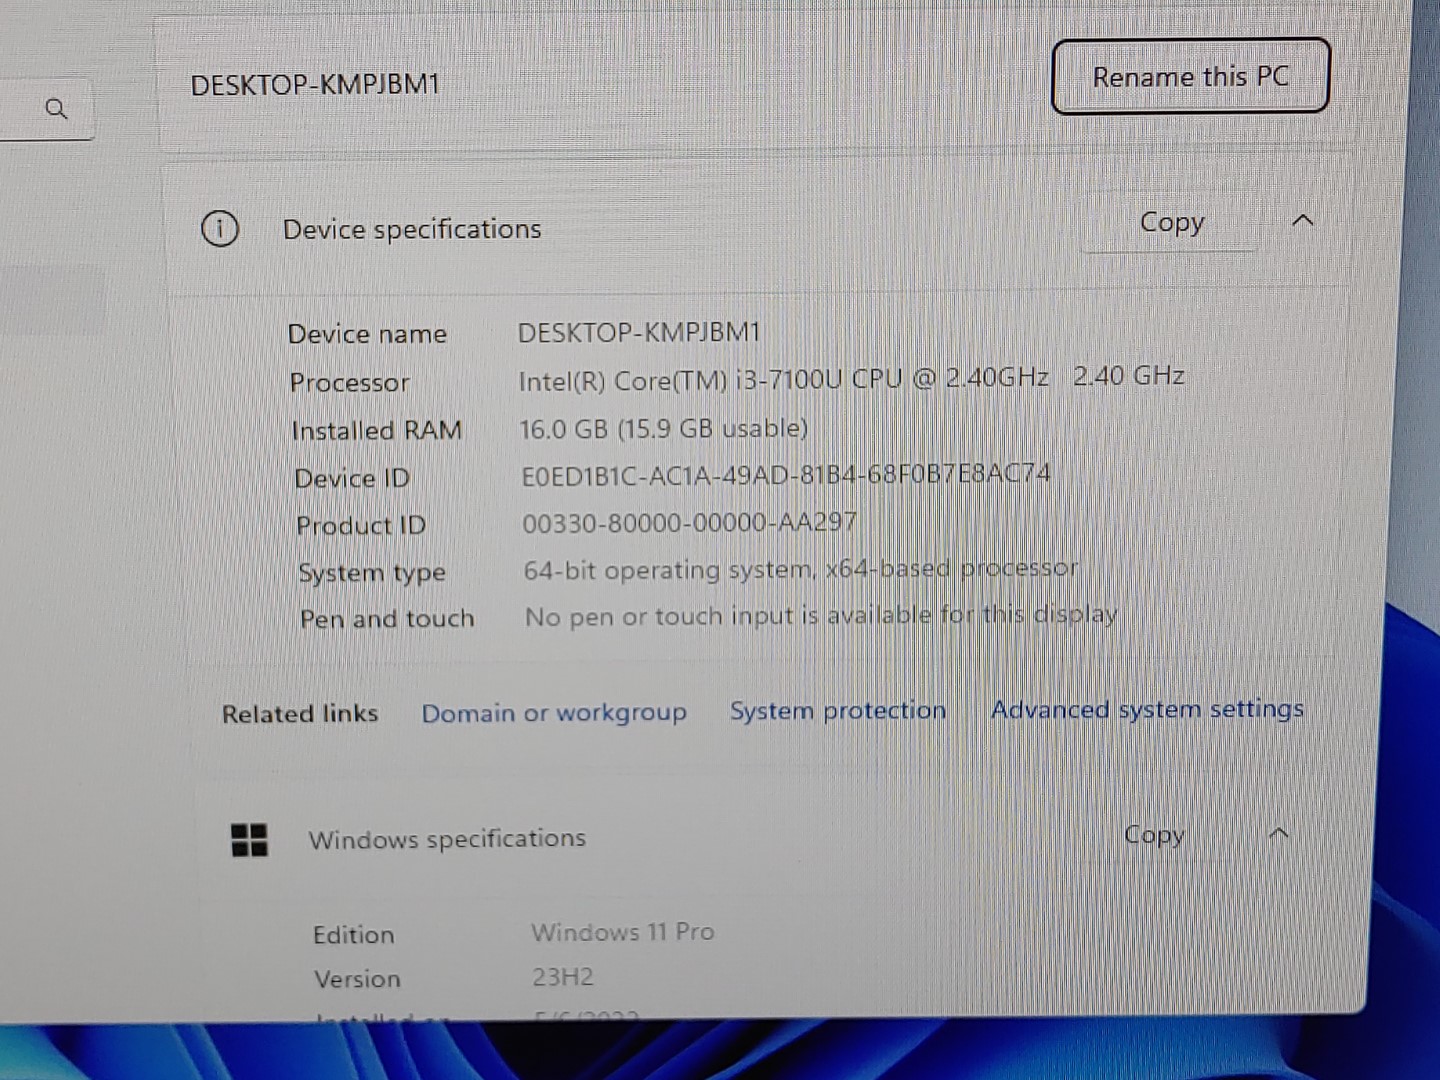This screenshot has height=1080, width=1440.
Task: Select the 64-bit operating system text
Action: 801,569
